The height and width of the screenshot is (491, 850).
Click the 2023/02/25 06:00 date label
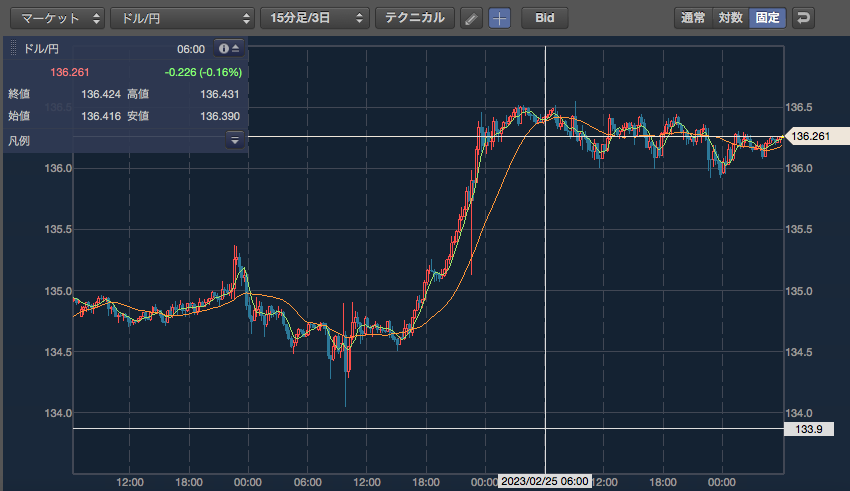pyautogui.click(x=544, y=481)
